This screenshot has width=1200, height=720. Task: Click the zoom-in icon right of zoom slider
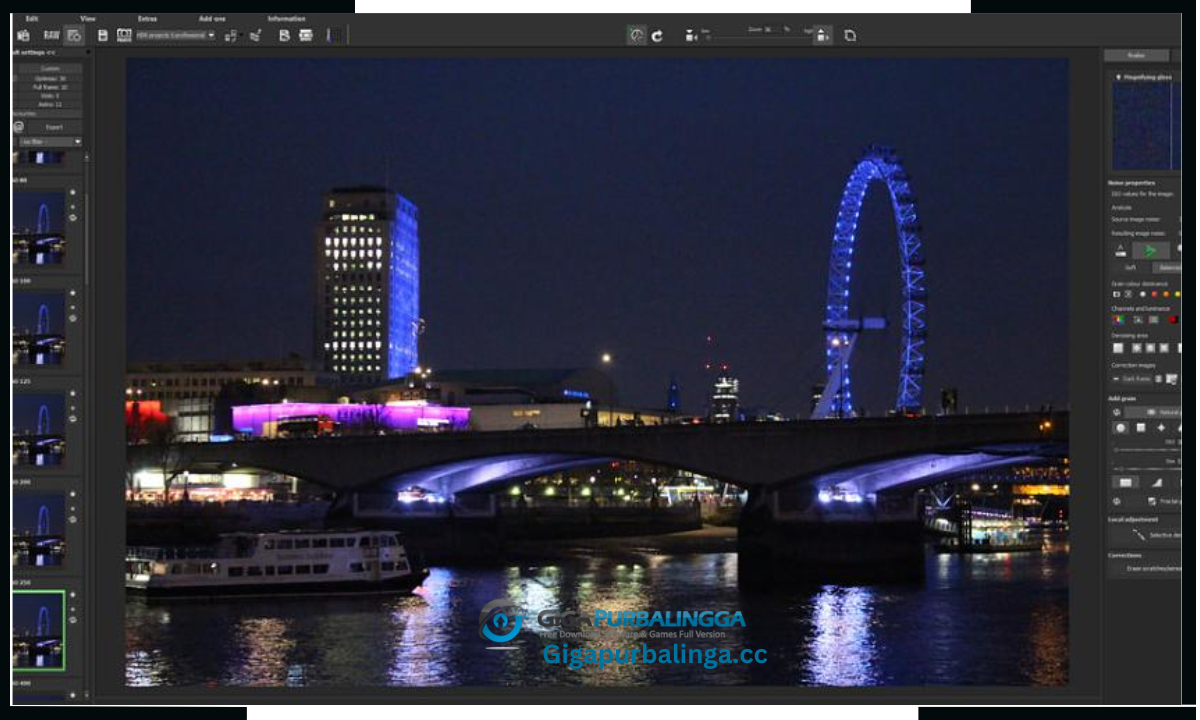coord(822,35)
